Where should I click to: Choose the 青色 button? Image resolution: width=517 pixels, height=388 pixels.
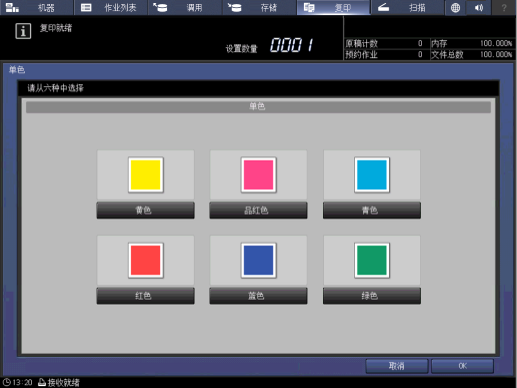372,210
